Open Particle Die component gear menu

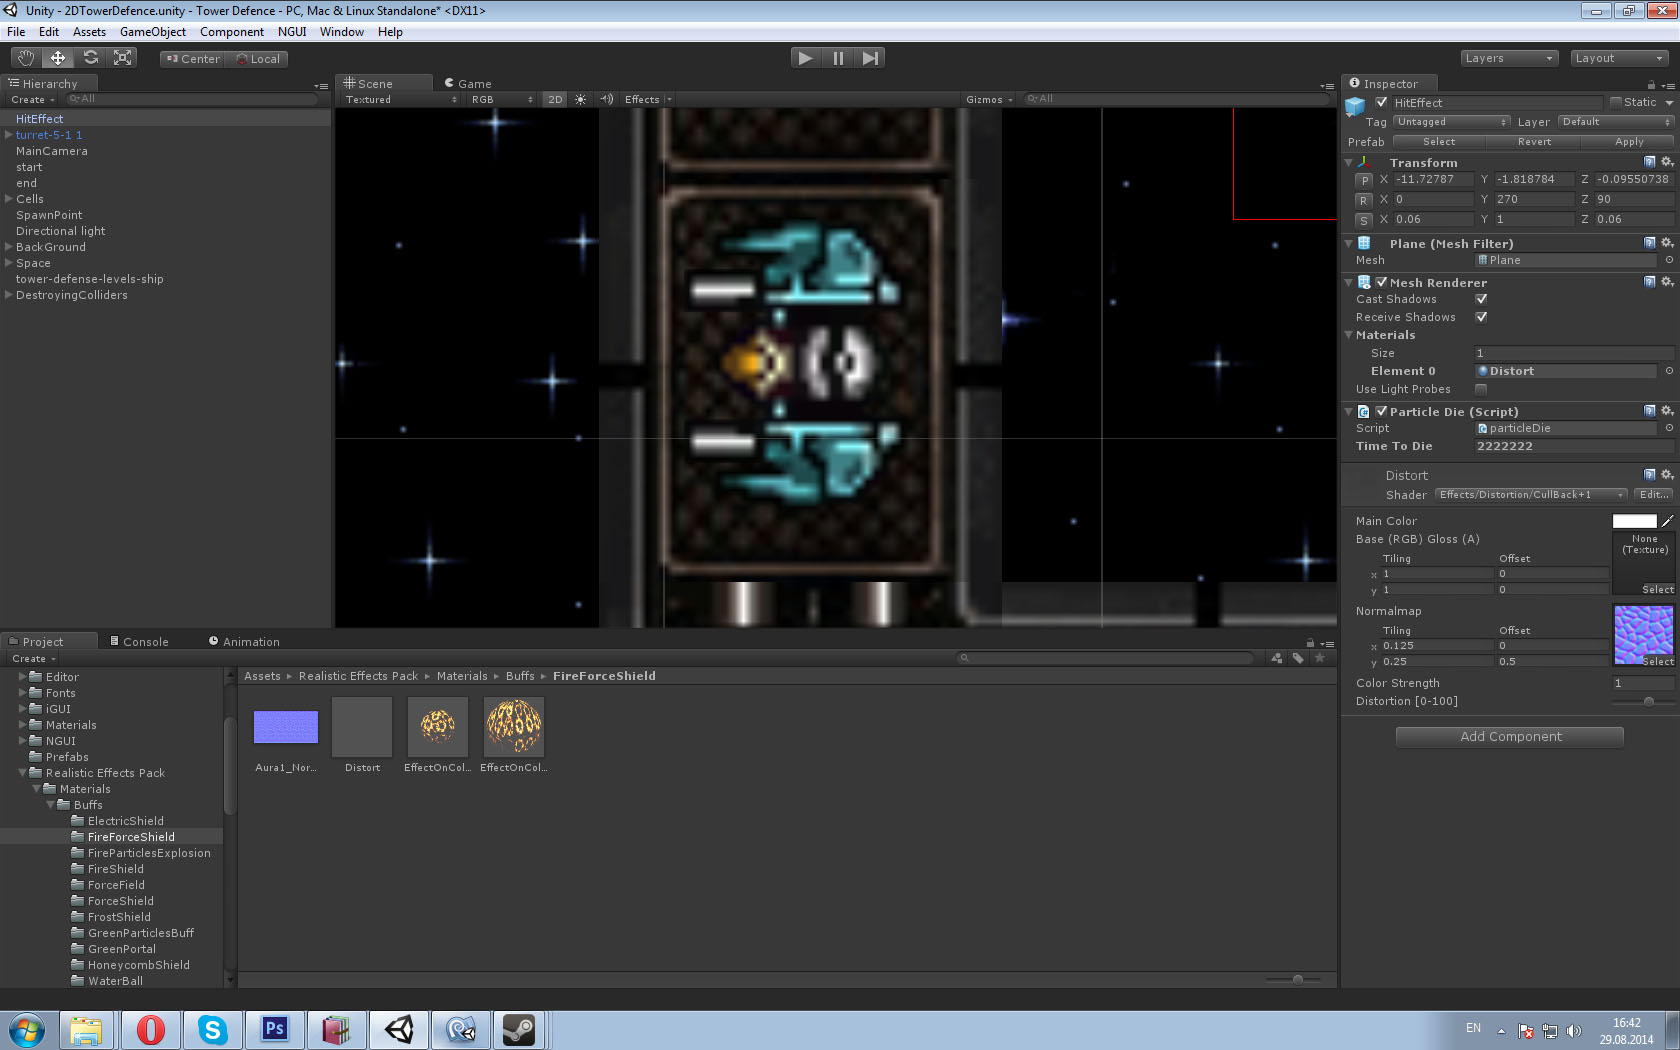point(1666,411)
